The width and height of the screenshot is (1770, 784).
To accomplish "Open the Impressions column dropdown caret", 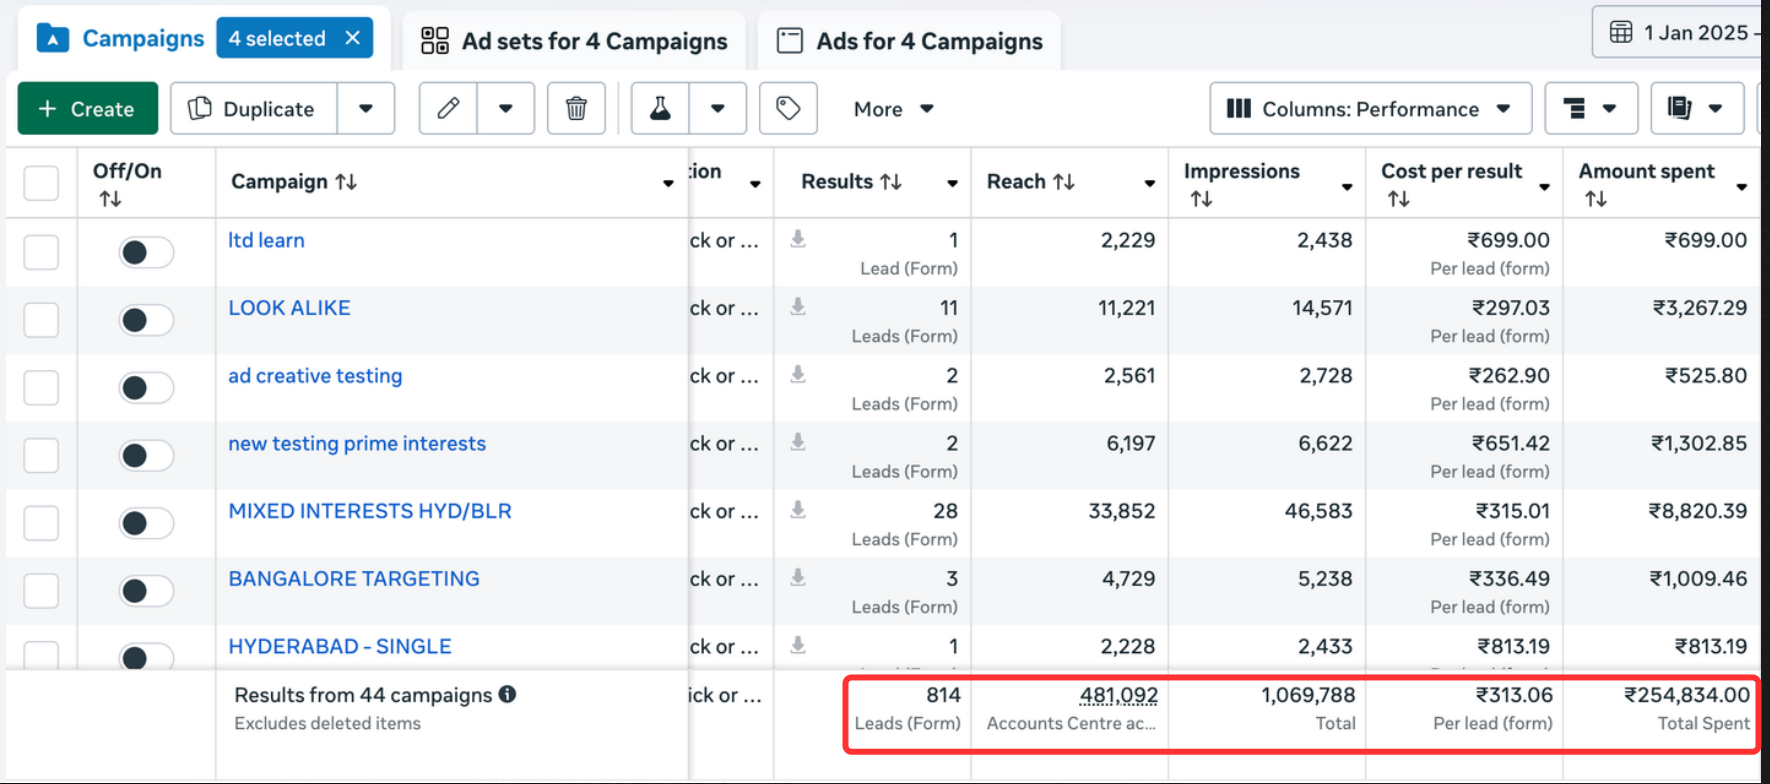I will pyautogui.click(x=1347, y=187).
